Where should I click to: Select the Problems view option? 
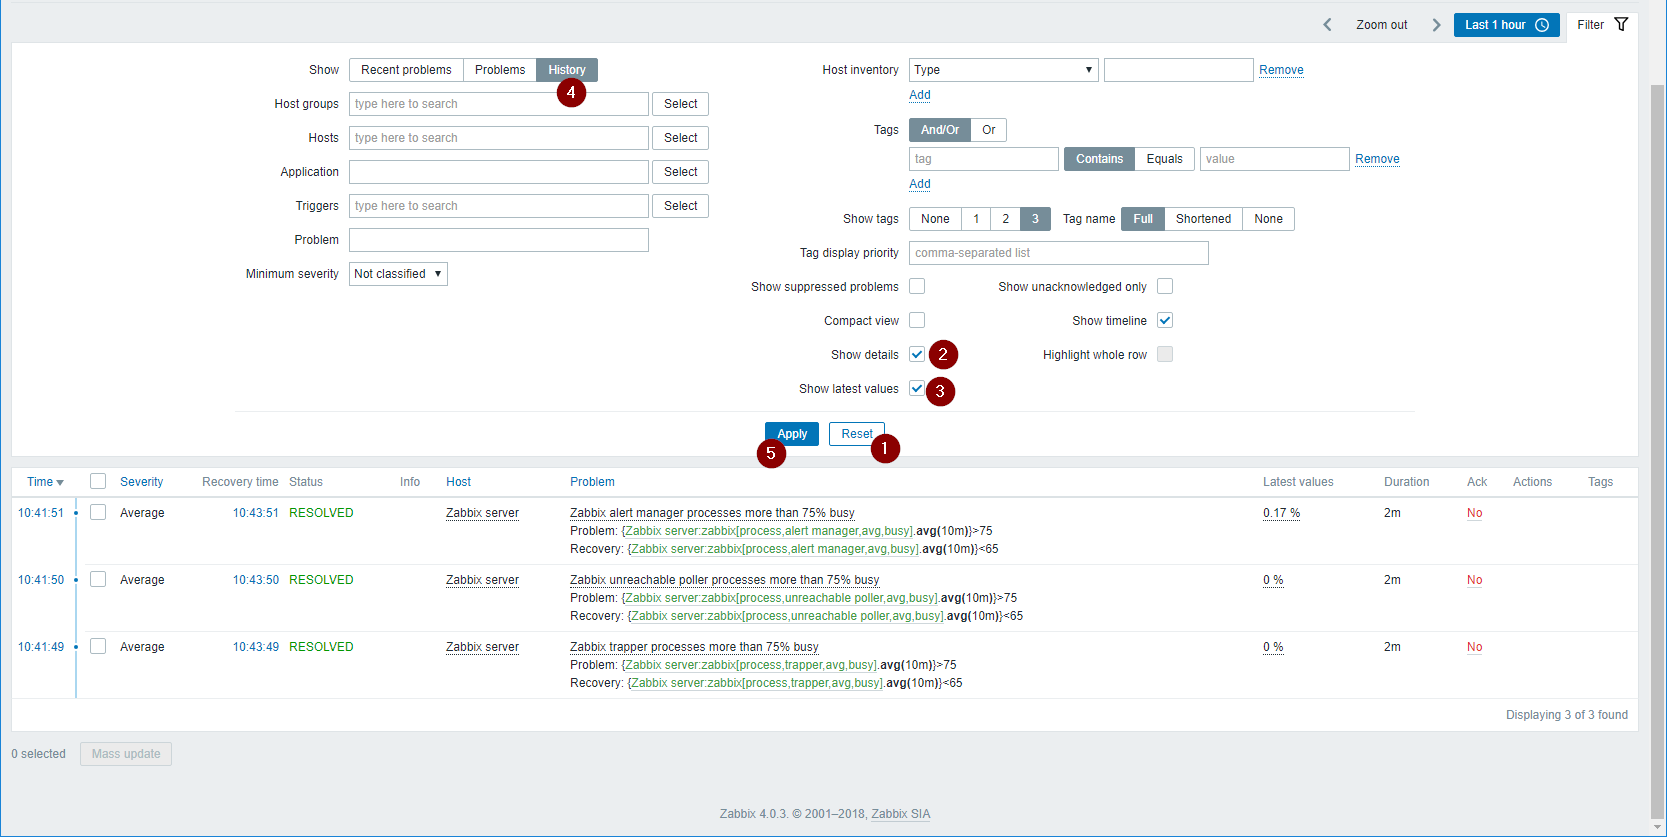tap(500, 70)
